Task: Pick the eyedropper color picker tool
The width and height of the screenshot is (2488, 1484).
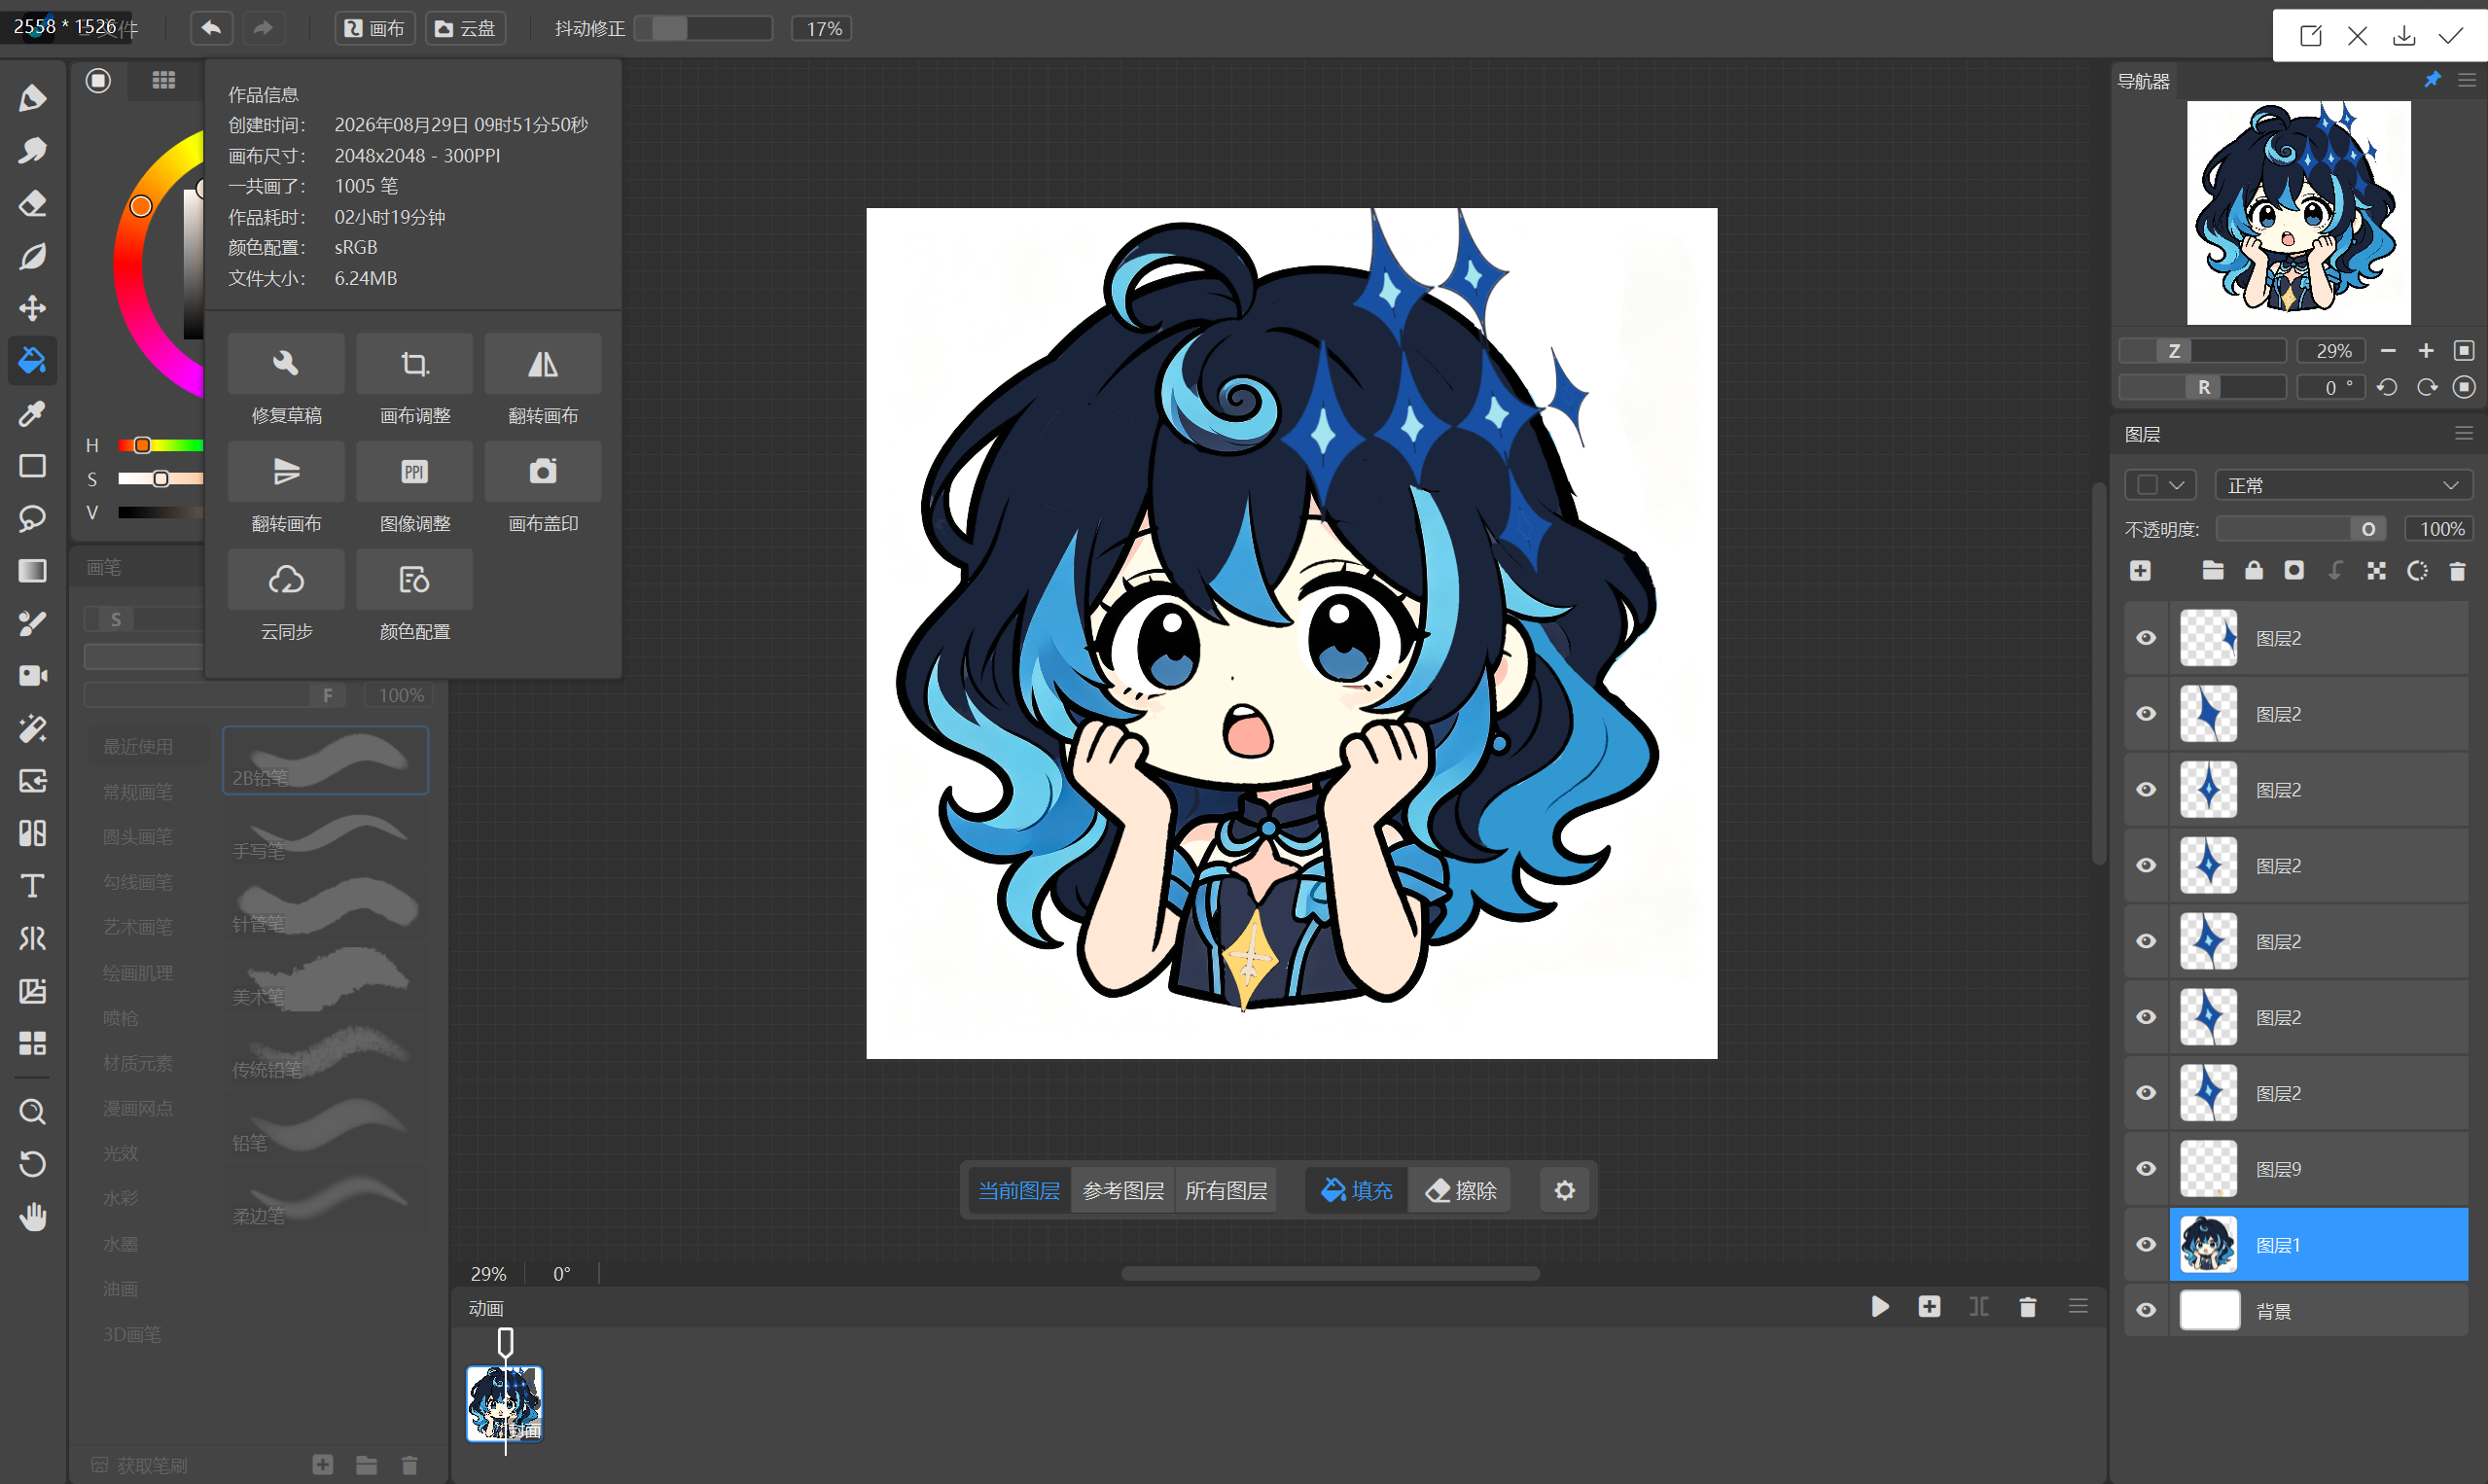Action: click(x=32, y=413)
